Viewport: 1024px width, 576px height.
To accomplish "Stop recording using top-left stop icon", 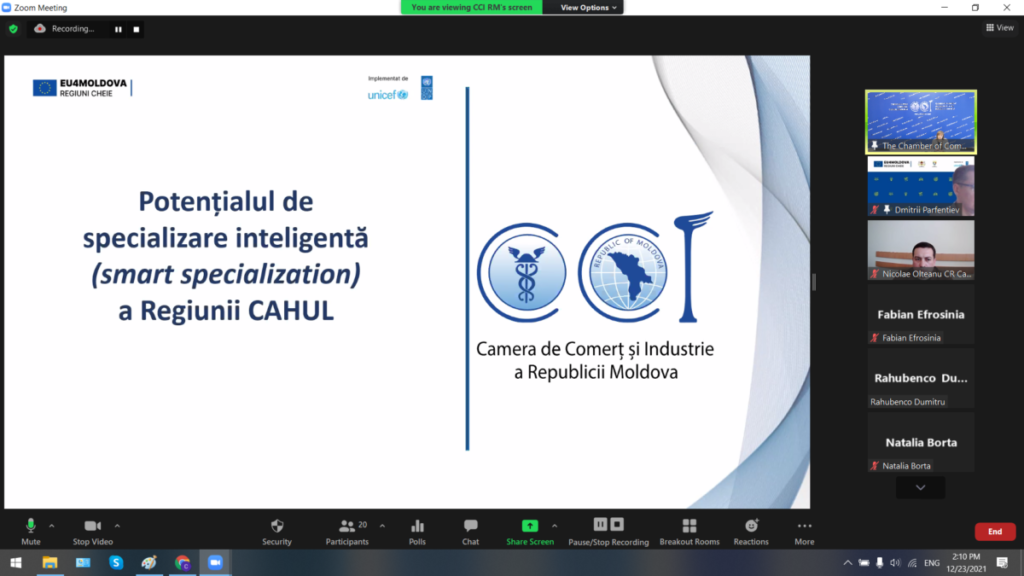I will (136, 29).
